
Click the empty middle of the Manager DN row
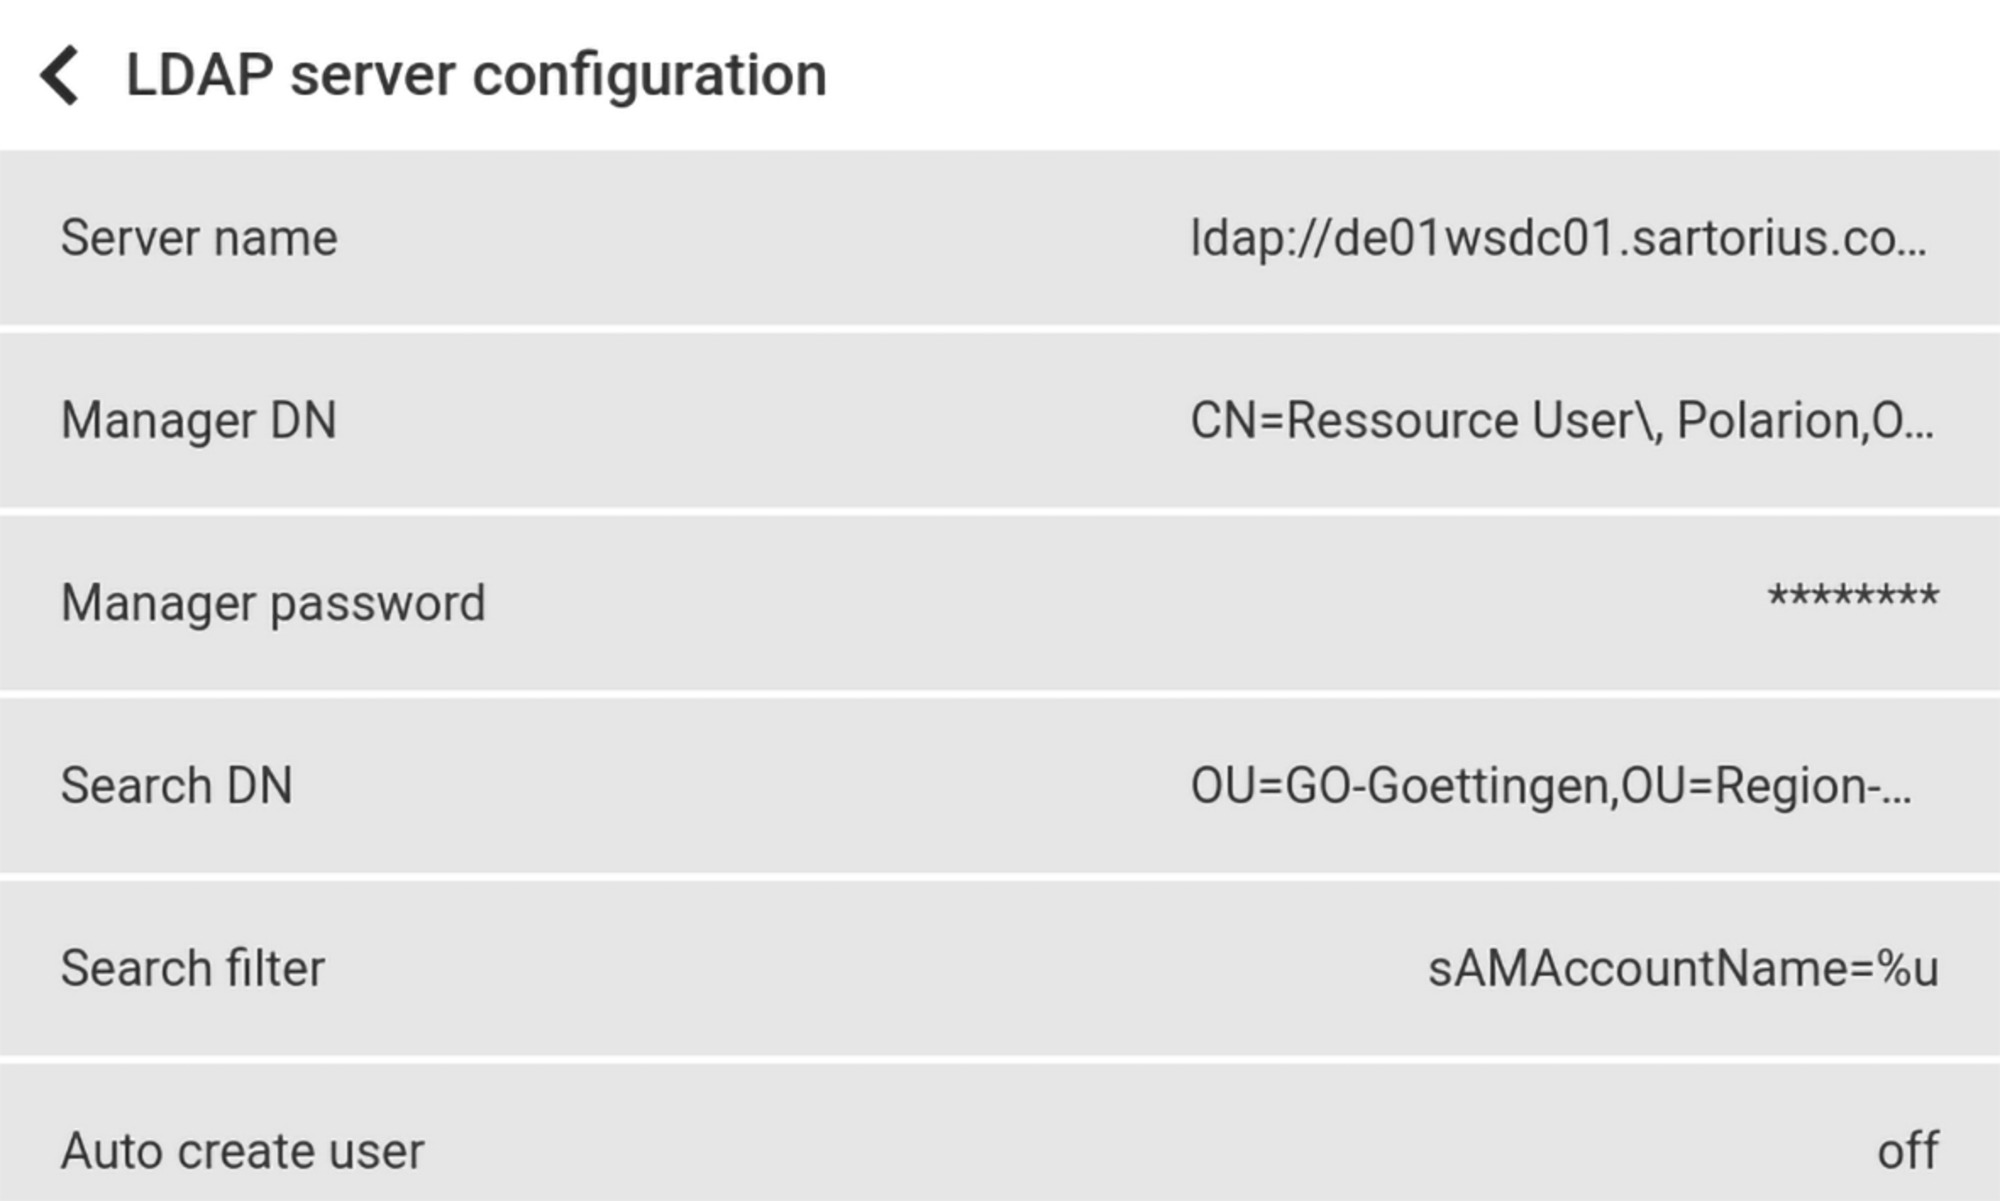tap(760, 420)
